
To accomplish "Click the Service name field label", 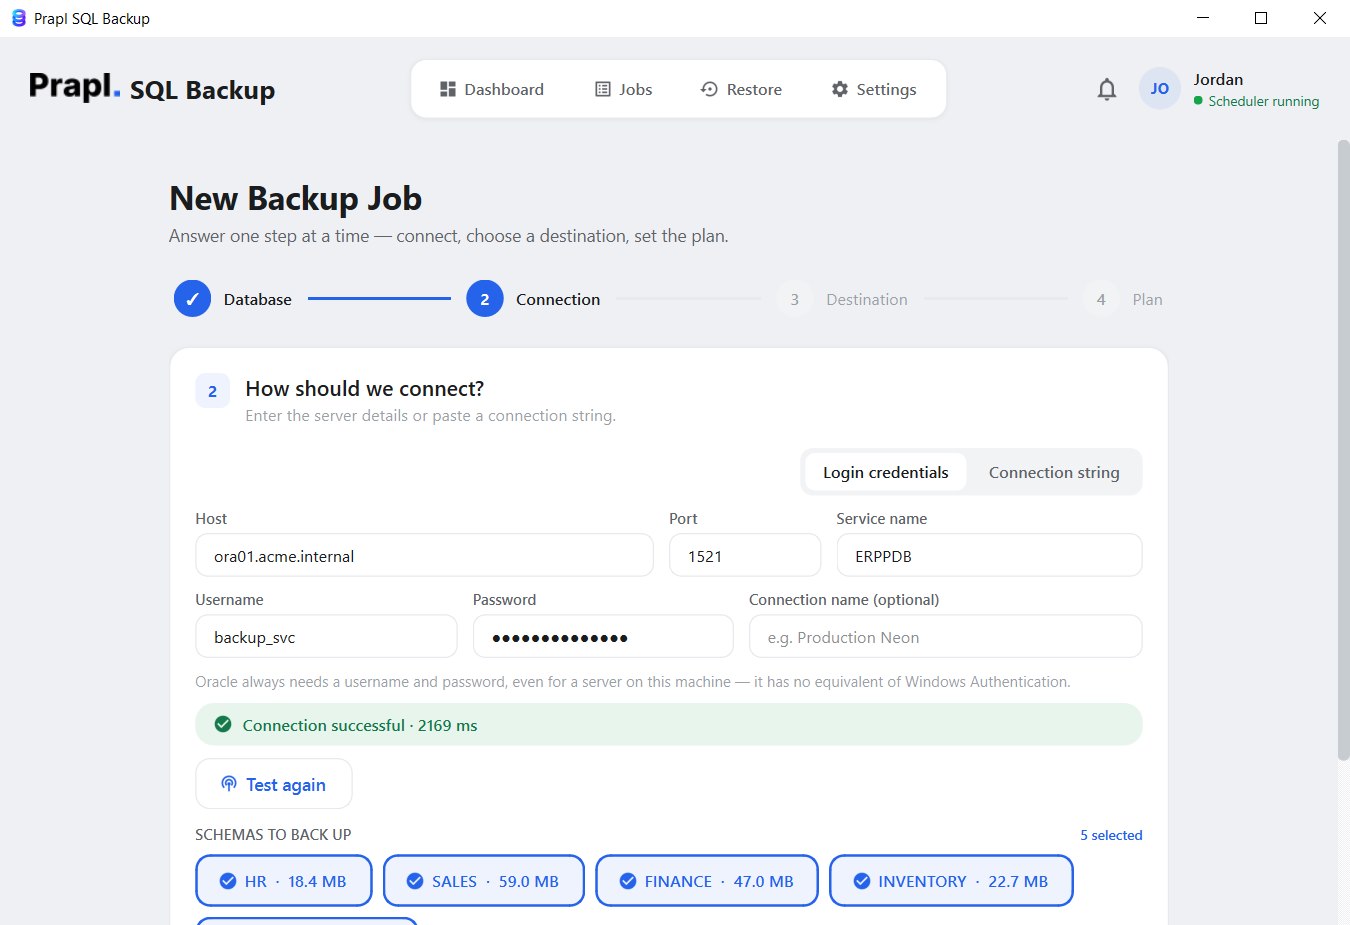I will click(881, 518).
